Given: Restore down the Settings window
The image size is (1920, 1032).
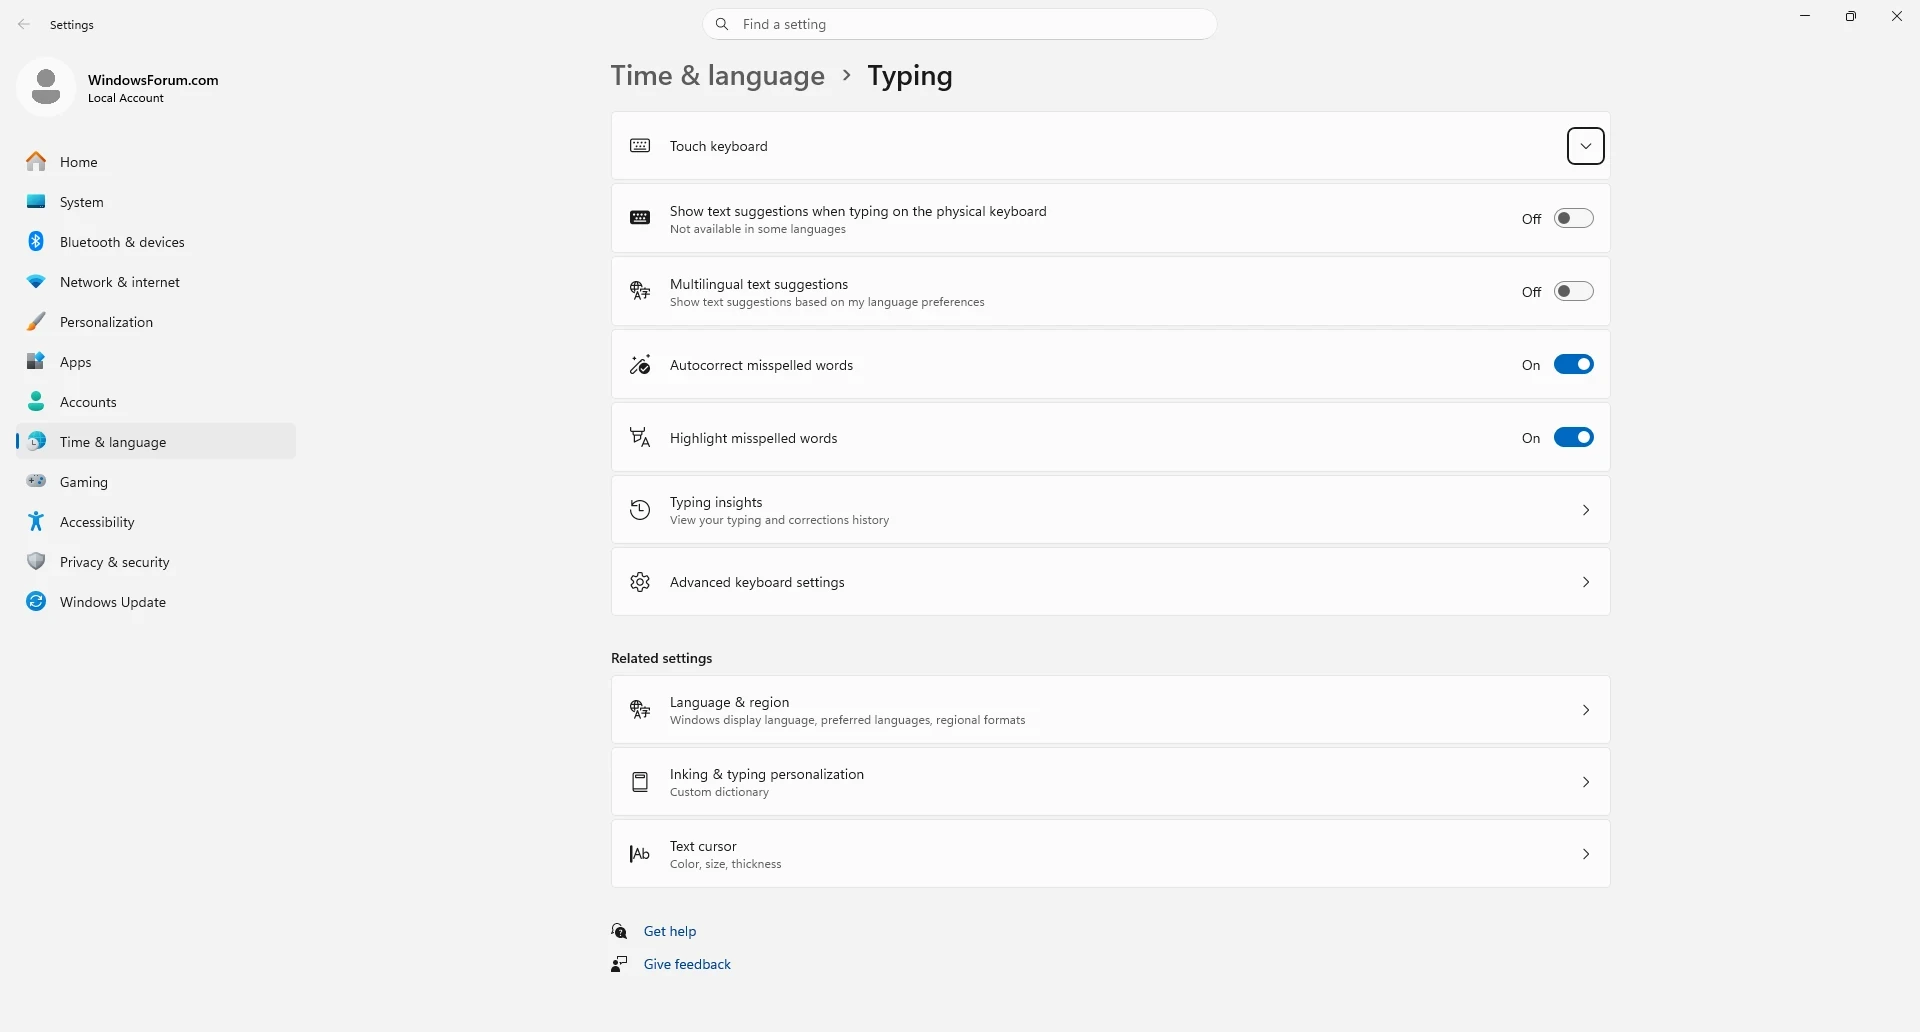Looking at the screenshot, I should pyautogui.click(x=1851, y=16).
